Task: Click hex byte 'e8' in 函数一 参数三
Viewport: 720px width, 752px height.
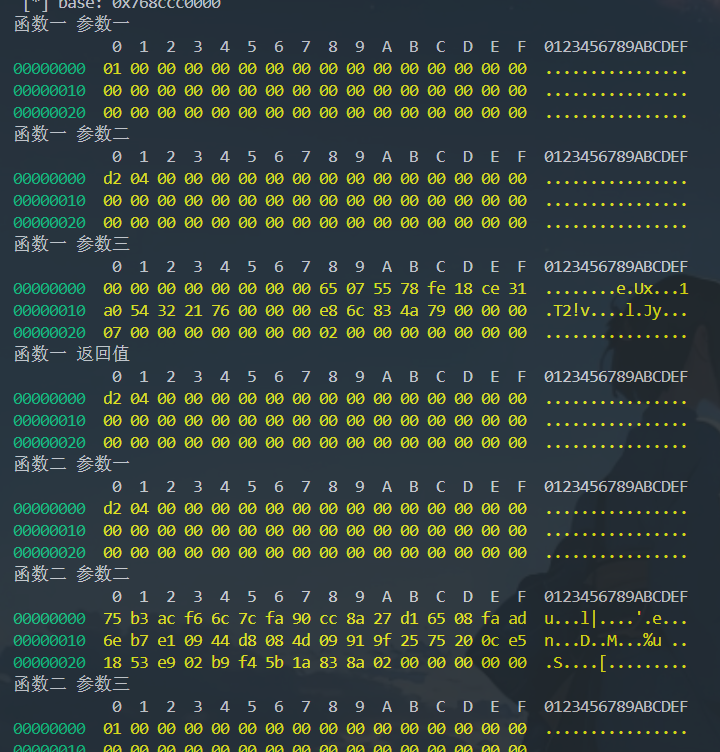Action: pyautogui.click(x=329, y=311)
